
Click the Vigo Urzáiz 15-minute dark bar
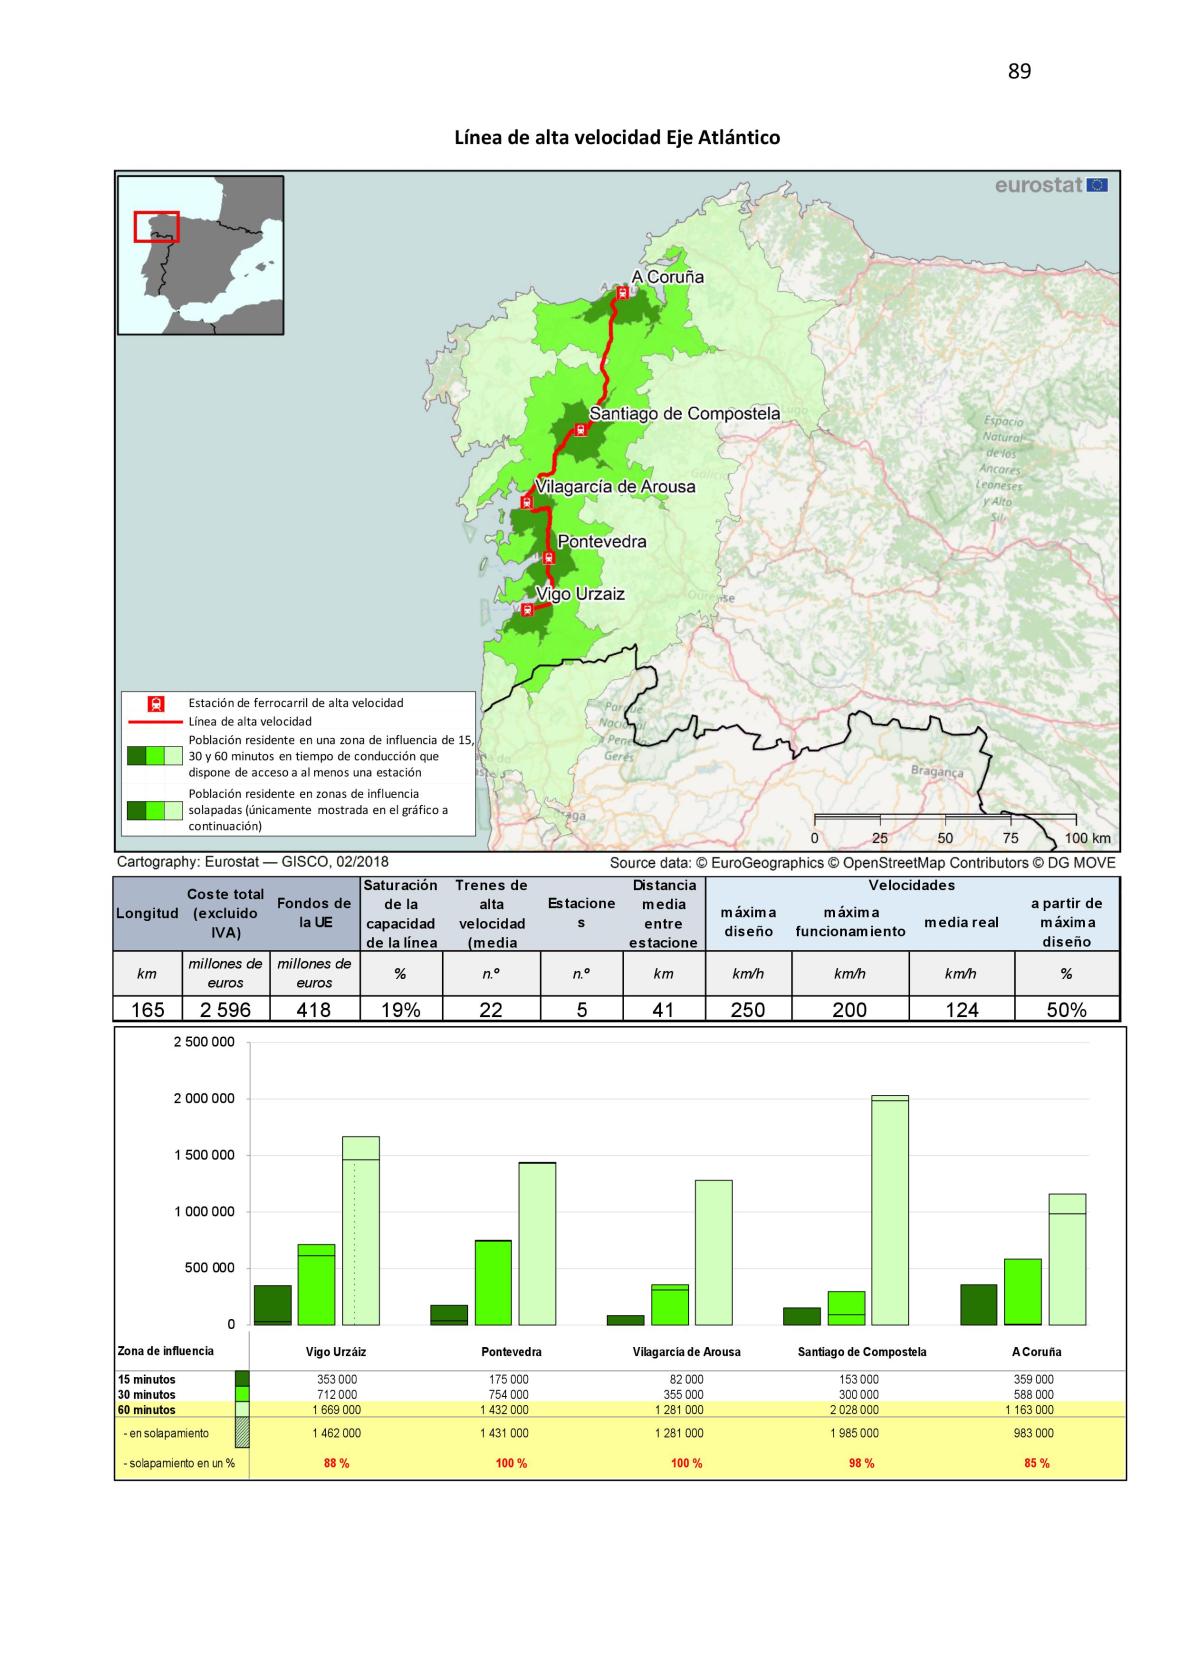272,1304
